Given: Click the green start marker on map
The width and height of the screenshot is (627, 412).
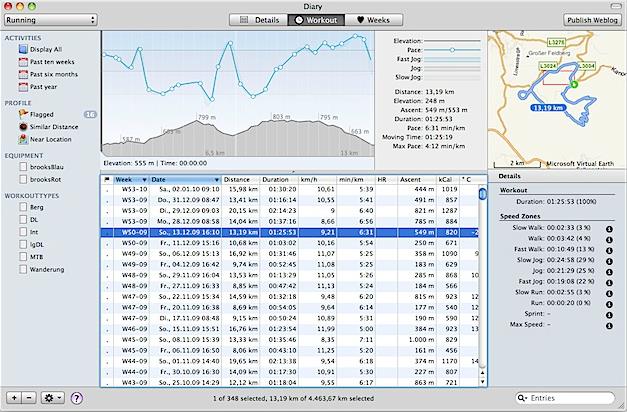Looking at the screenshot, I should point(574,84).
